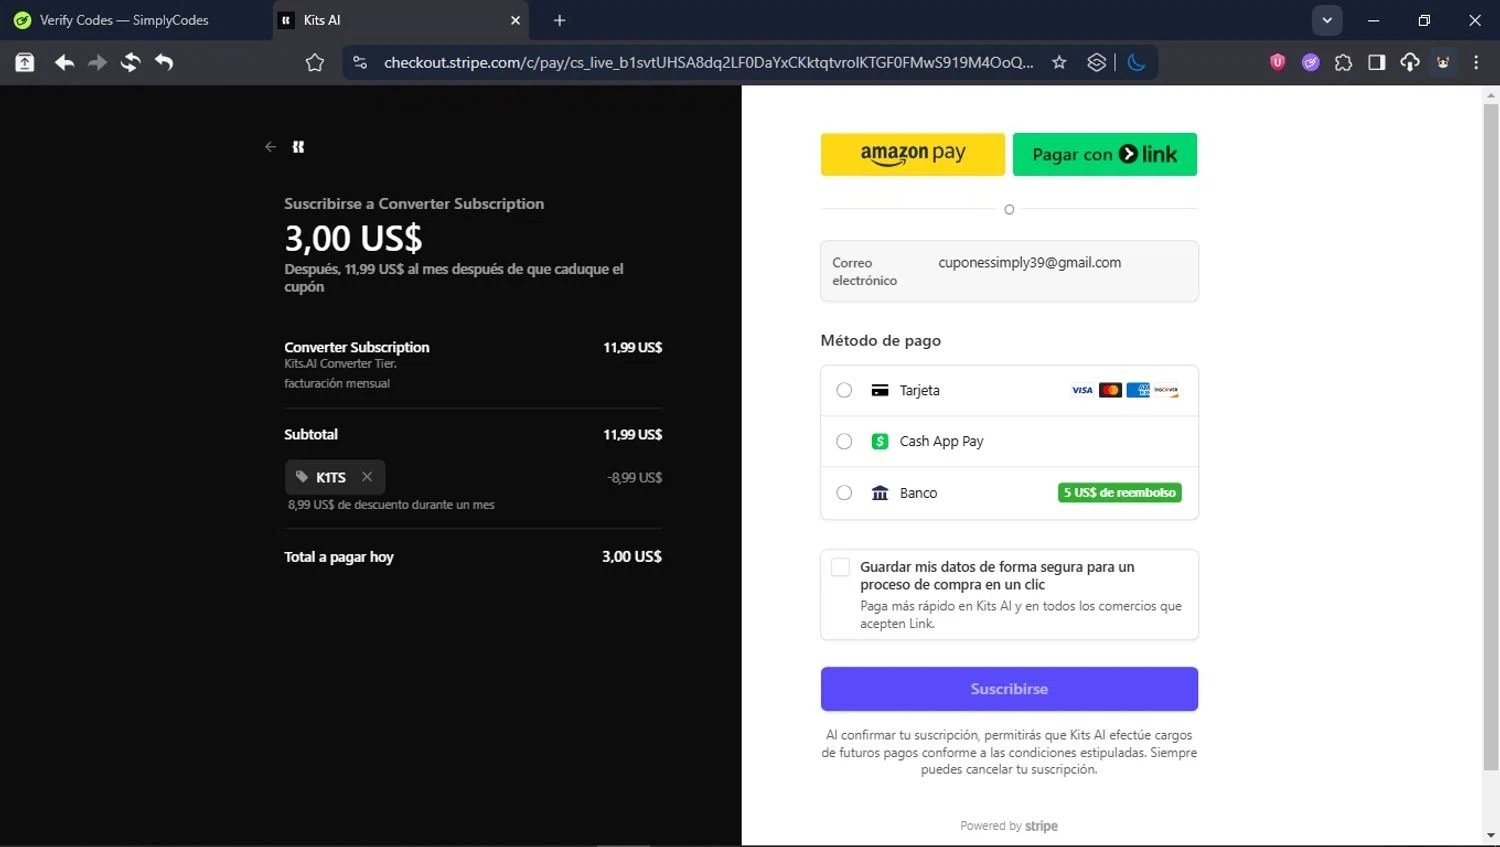Open the red shield extension icon
The height and width of the screenshot is (847, 1500).
[x=1277, y=62]
